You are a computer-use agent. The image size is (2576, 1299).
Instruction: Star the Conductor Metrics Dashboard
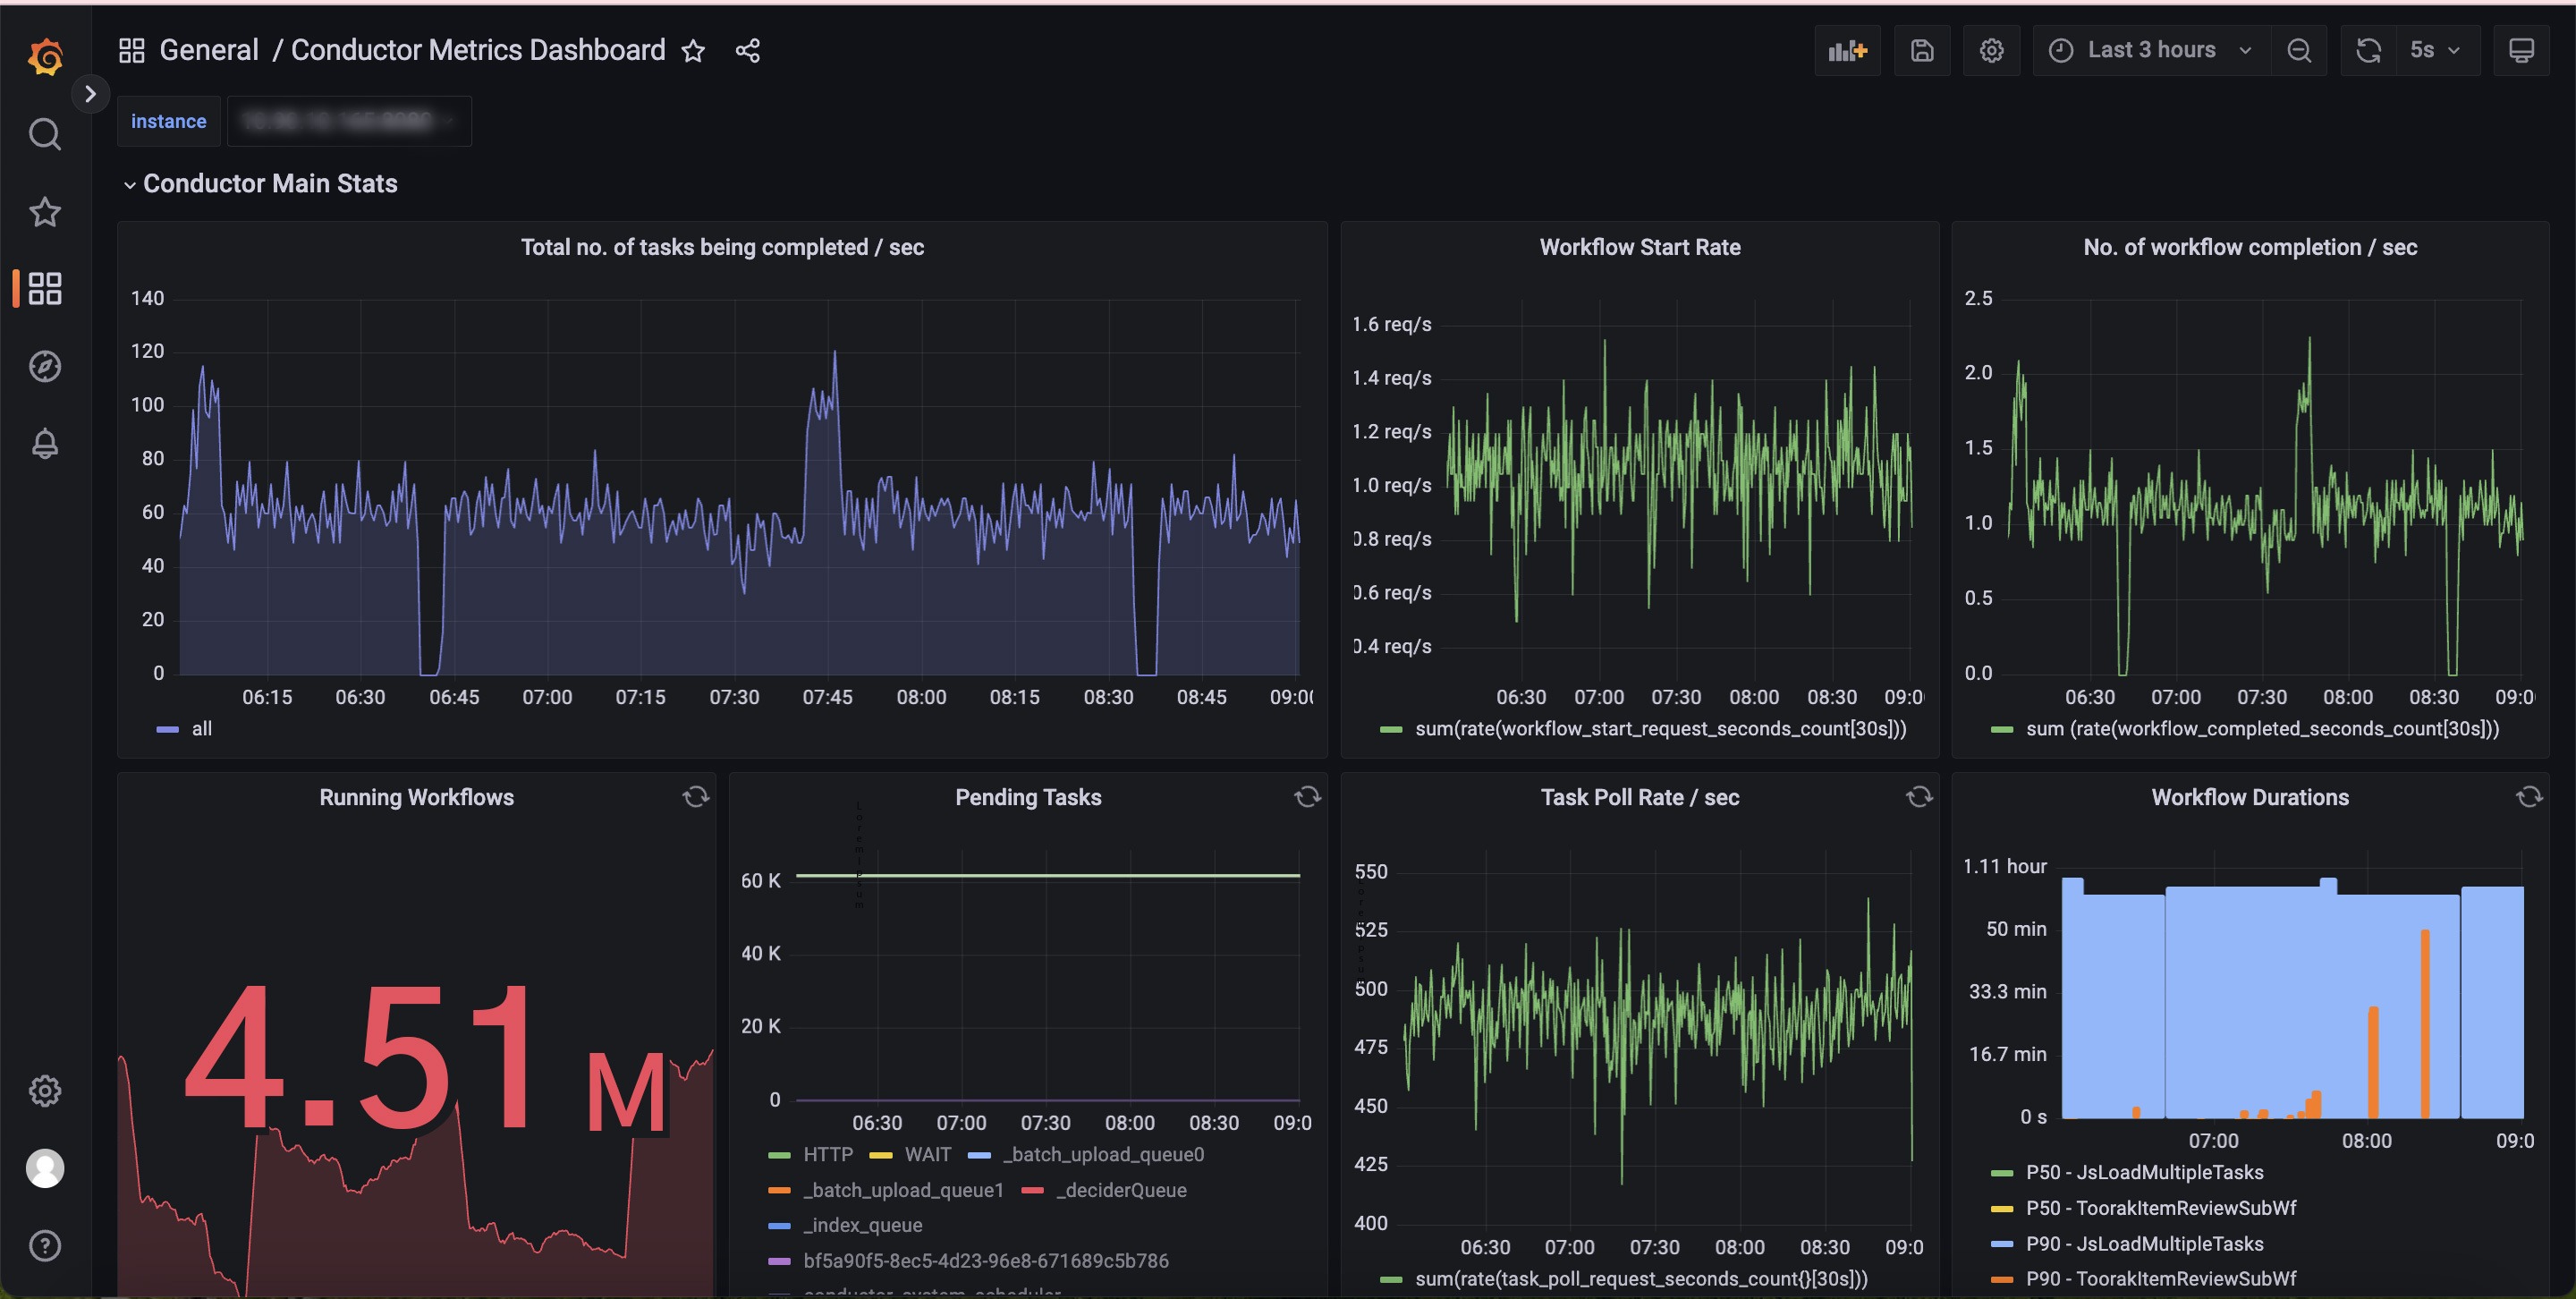692,51
